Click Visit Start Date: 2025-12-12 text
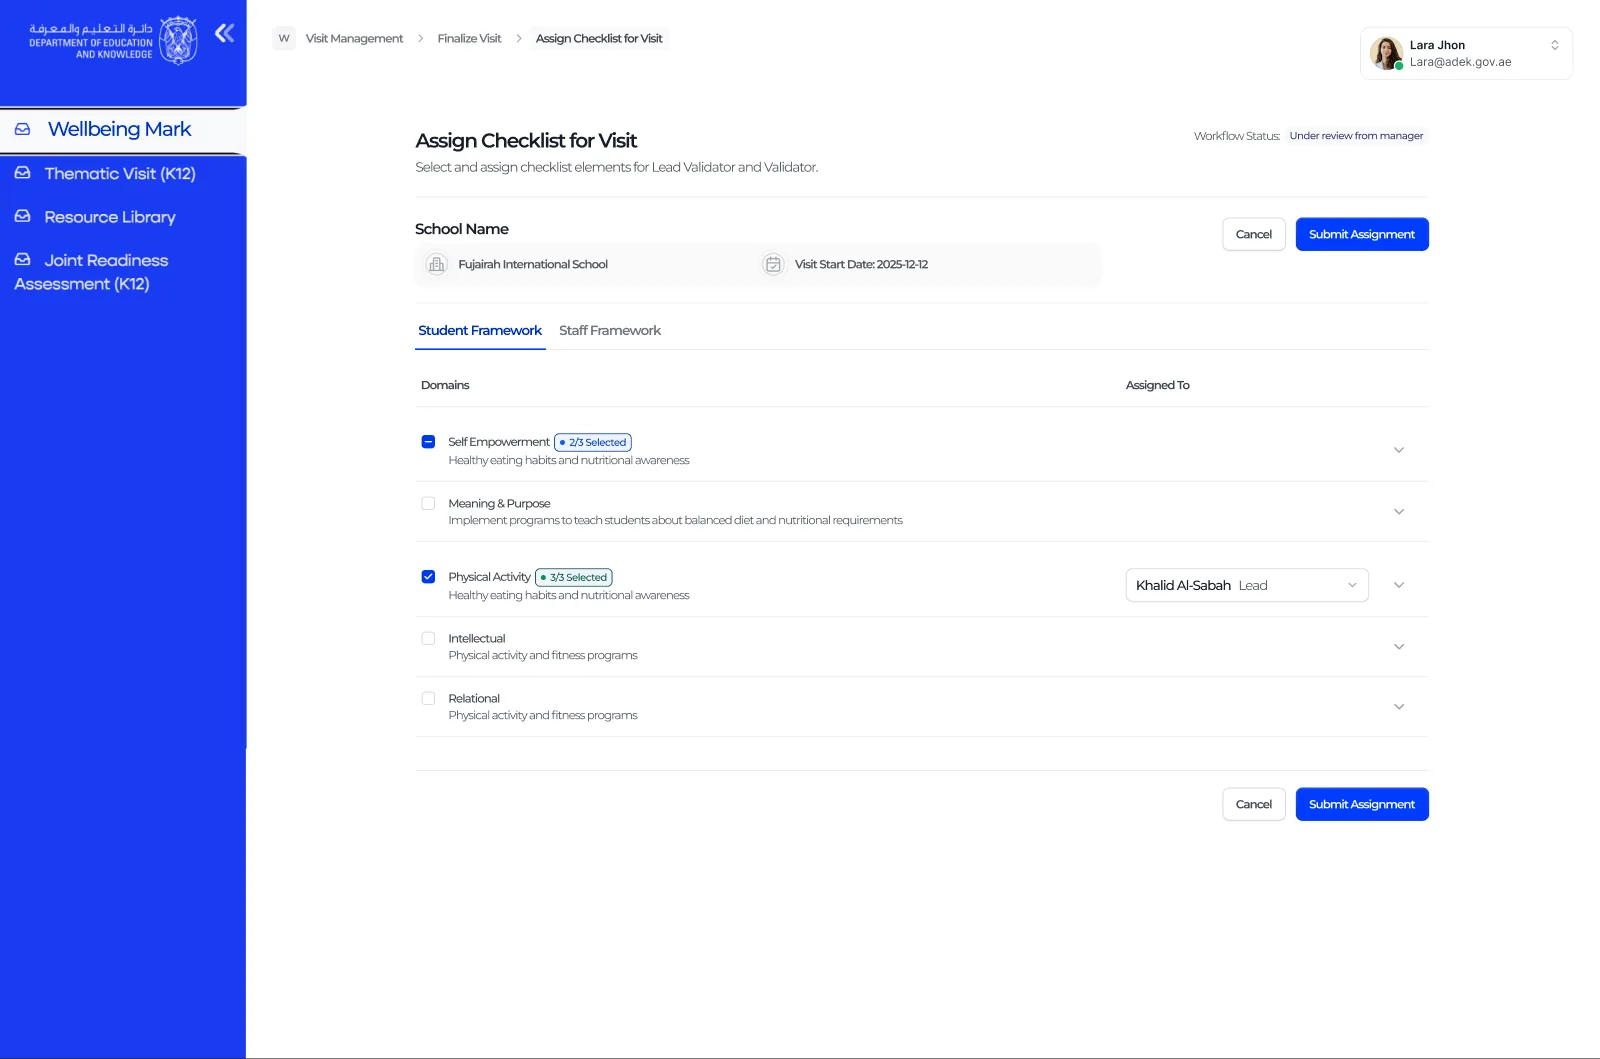Viewport: 1600px width, 1059px height. (x=861, y=264)
